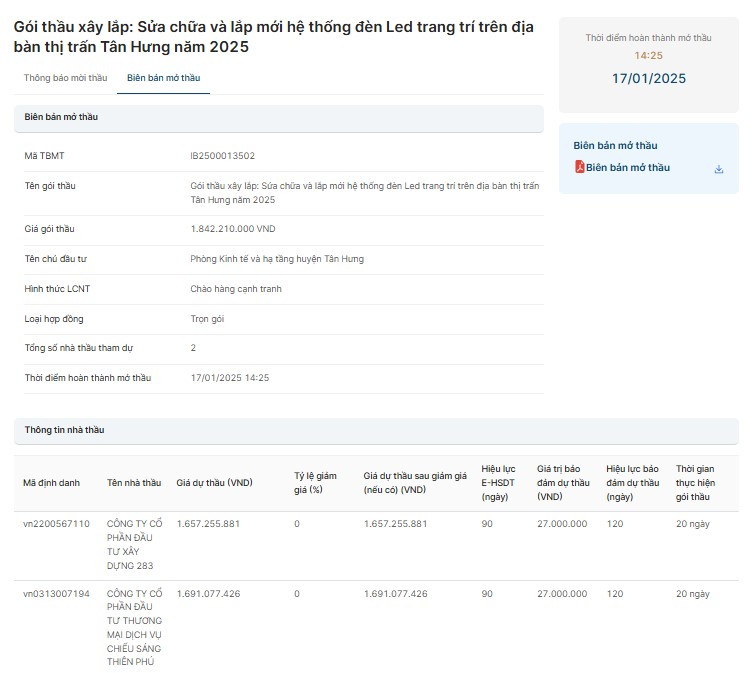Click the download icon for Biên bản mở thầu
754x673 pixels.
point(718,169)
